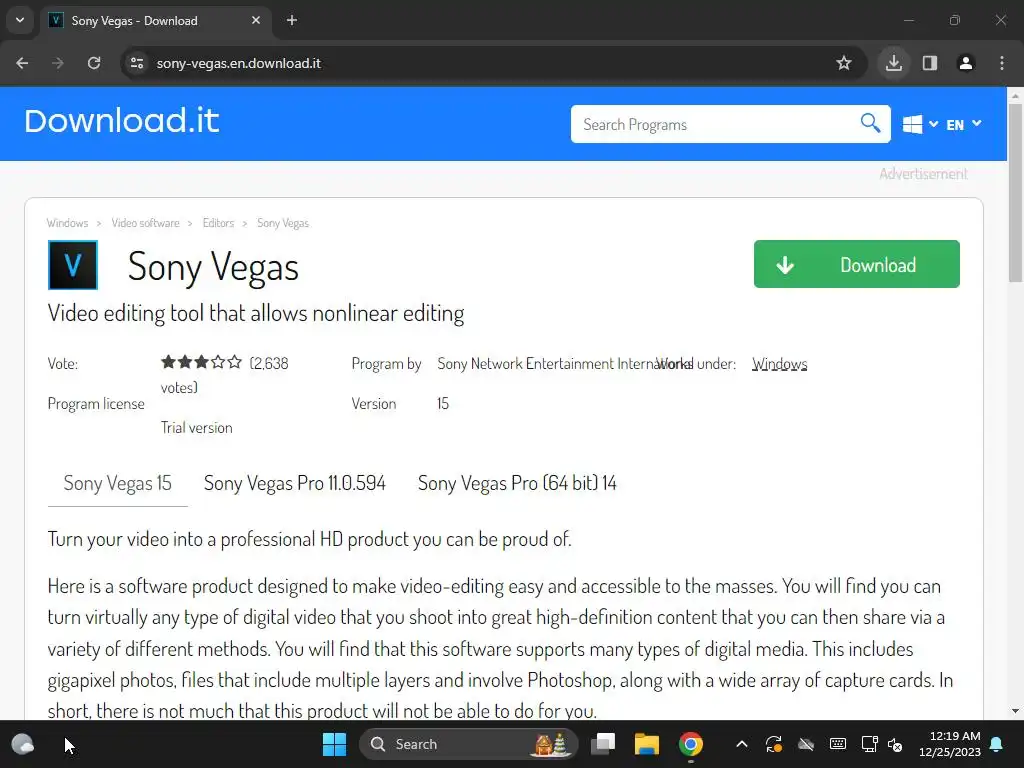Open File Explorer from the taskbar

pos(647,744)
